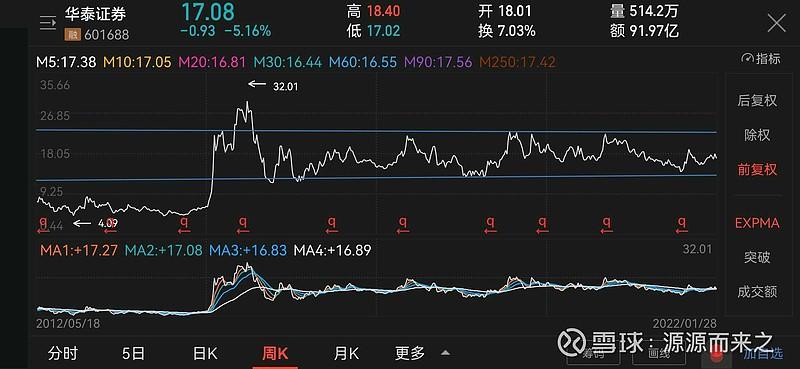Image resolution: width=800 pixels, height=369 pixels.
Task: Tap the 26.85 price axis label
Action: (x=55, y=116)
